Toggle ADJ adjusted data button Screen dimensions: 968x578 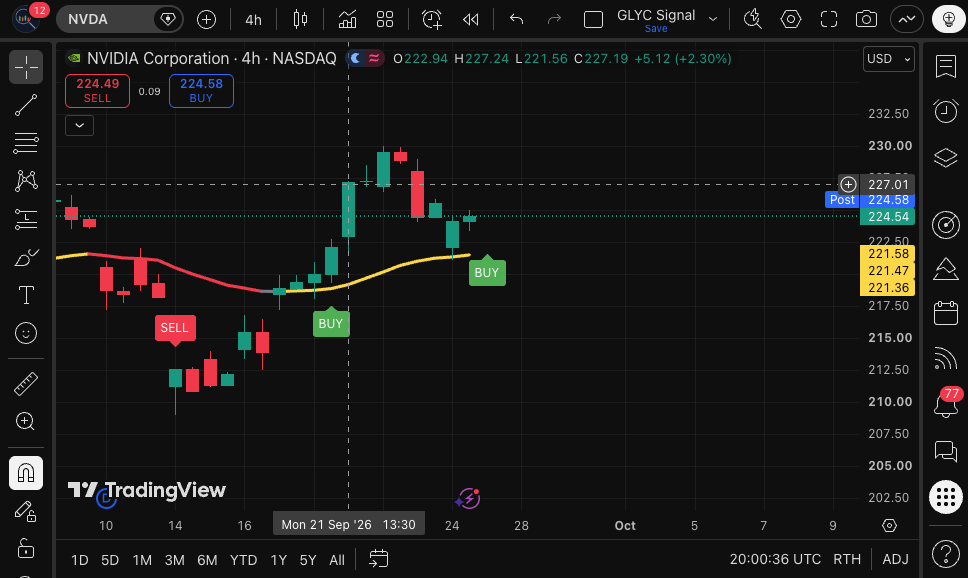(x=895, y=559)
